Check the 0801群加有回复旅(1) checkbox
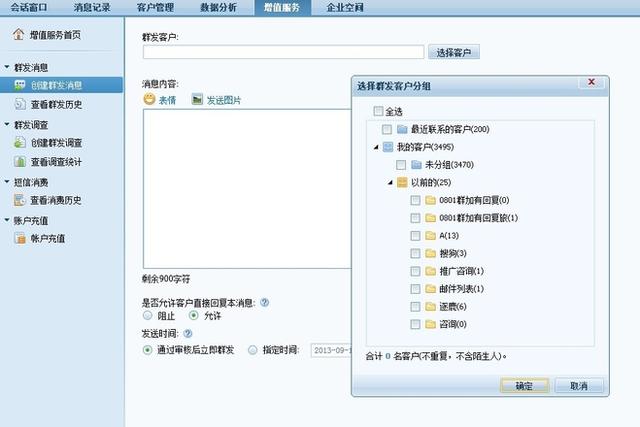640x427 pixels. pos(415,218)
